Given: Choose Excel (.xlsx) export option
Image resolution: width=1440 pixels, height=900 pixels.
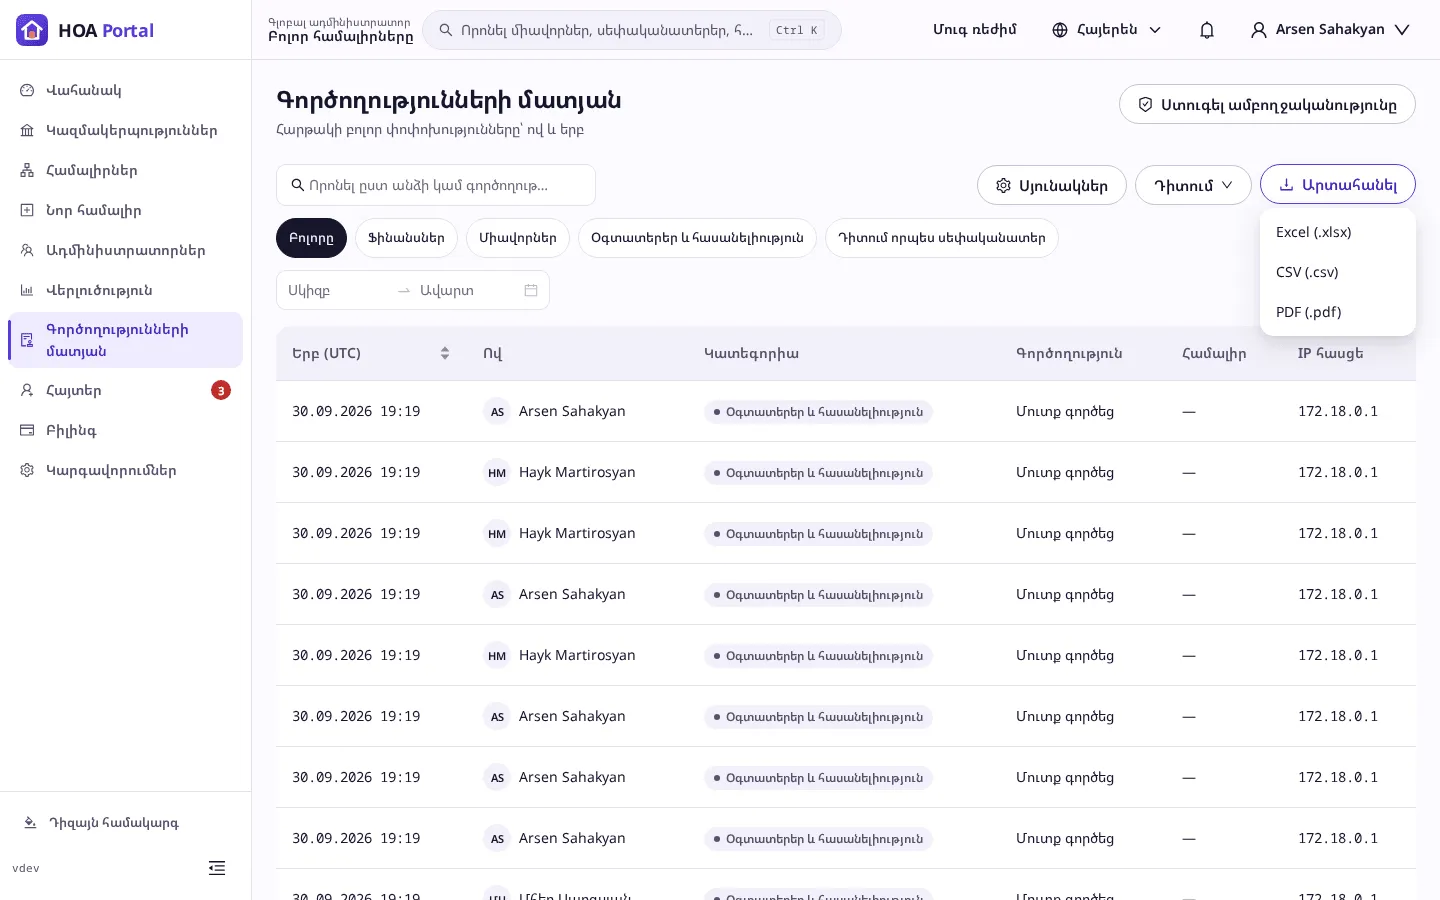Looking at the screenshot, I should (x=1338, y=232).
